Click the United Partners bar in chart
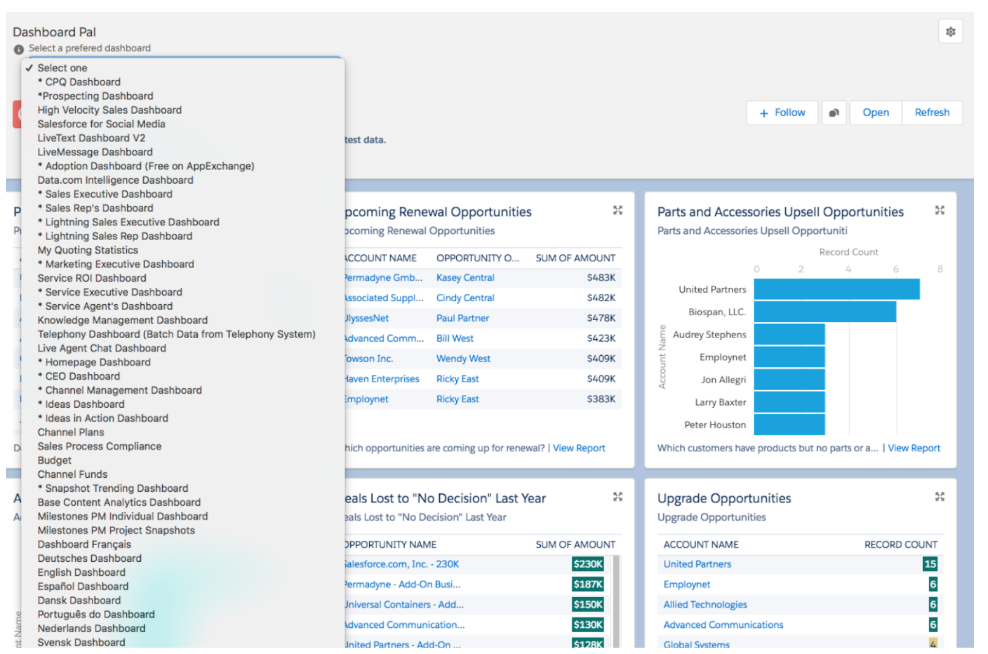The width and height of the screenshot is (988, 654). tap(837, 289)
